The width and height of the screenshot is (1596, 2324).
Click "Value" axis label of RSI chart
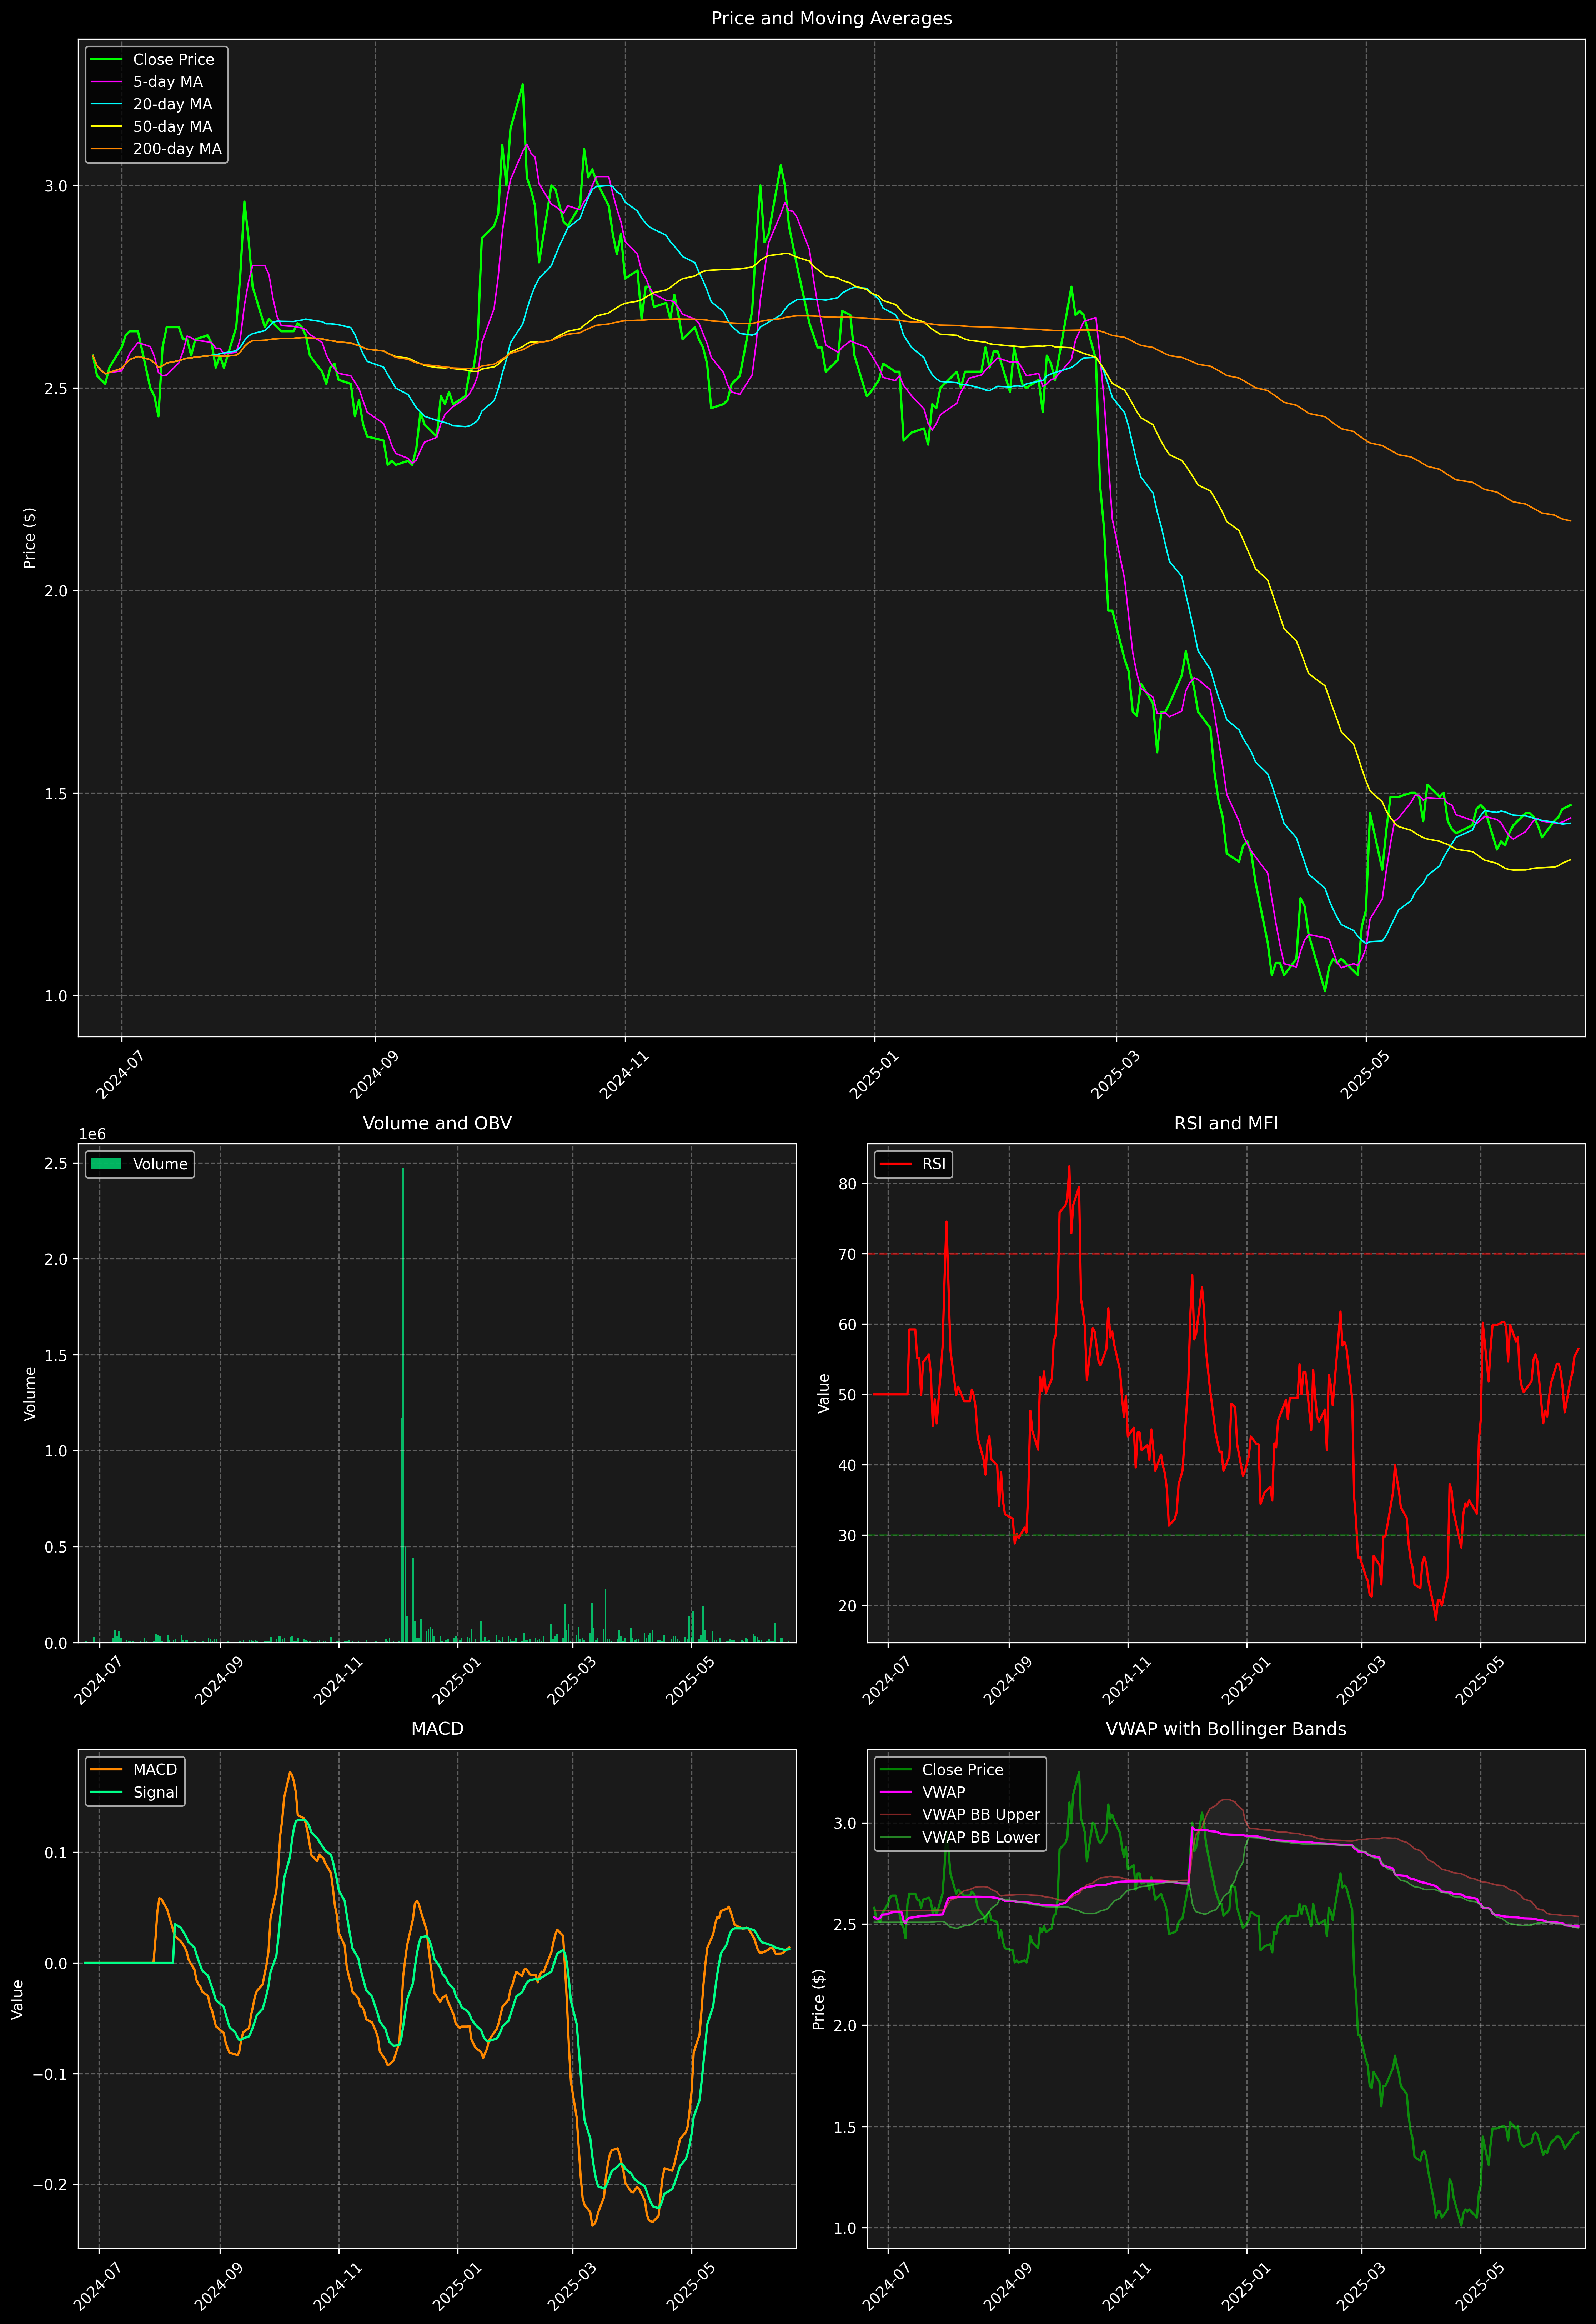[824, 1393]
